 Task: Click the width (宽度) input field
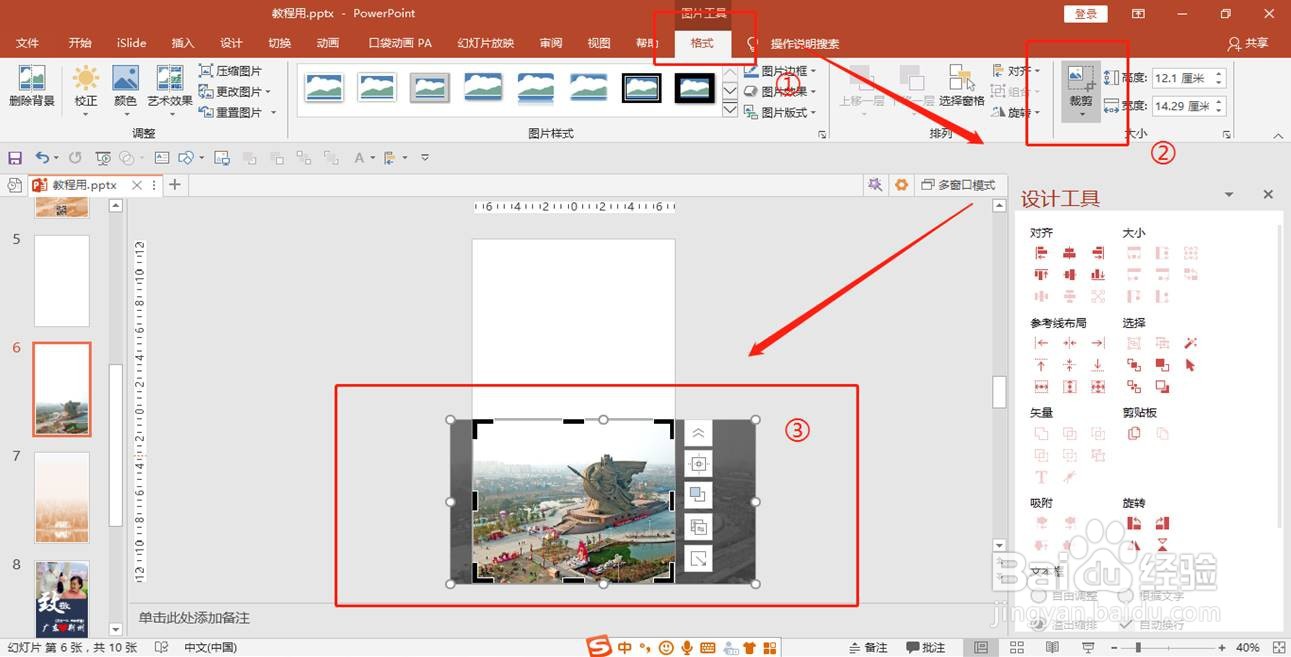[1180, 106]
